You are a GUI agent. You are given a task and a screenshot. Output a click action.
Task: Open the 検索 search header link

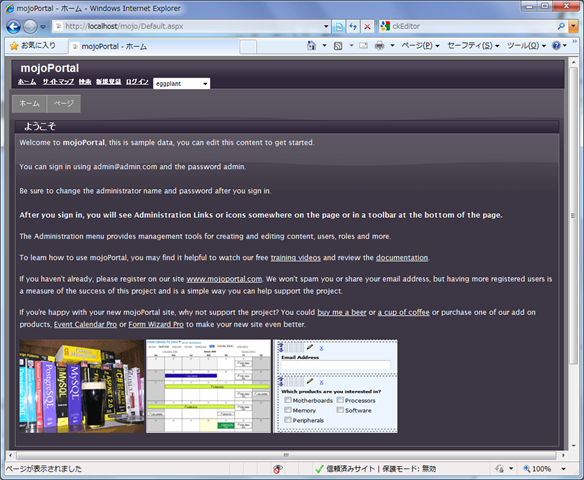(x=85, y=82)
